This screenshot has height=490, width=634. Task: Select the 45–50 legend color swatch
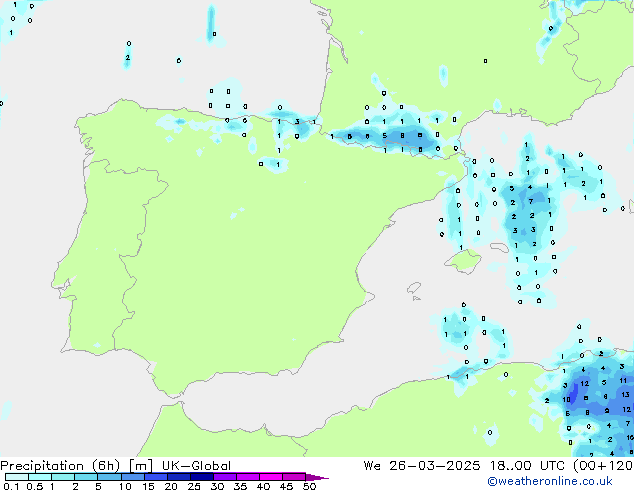294,477
